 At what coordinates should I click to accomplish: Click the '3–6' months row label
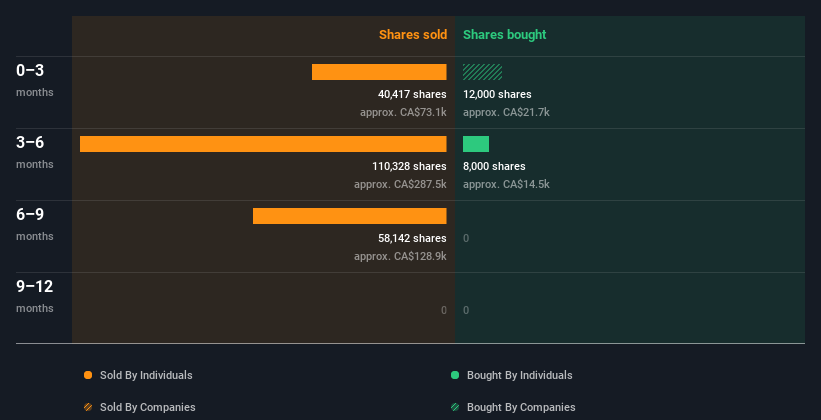pyautogui.click(x=30, y=142)
